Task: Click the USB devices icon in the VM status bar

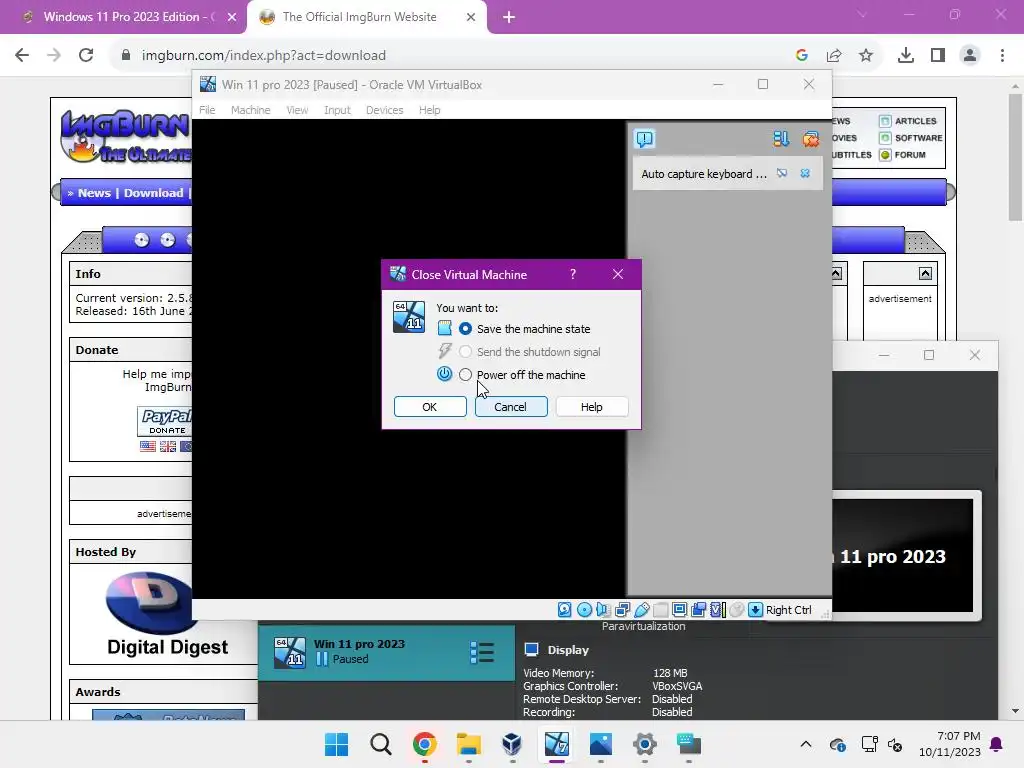Action: tap(641, 609)
